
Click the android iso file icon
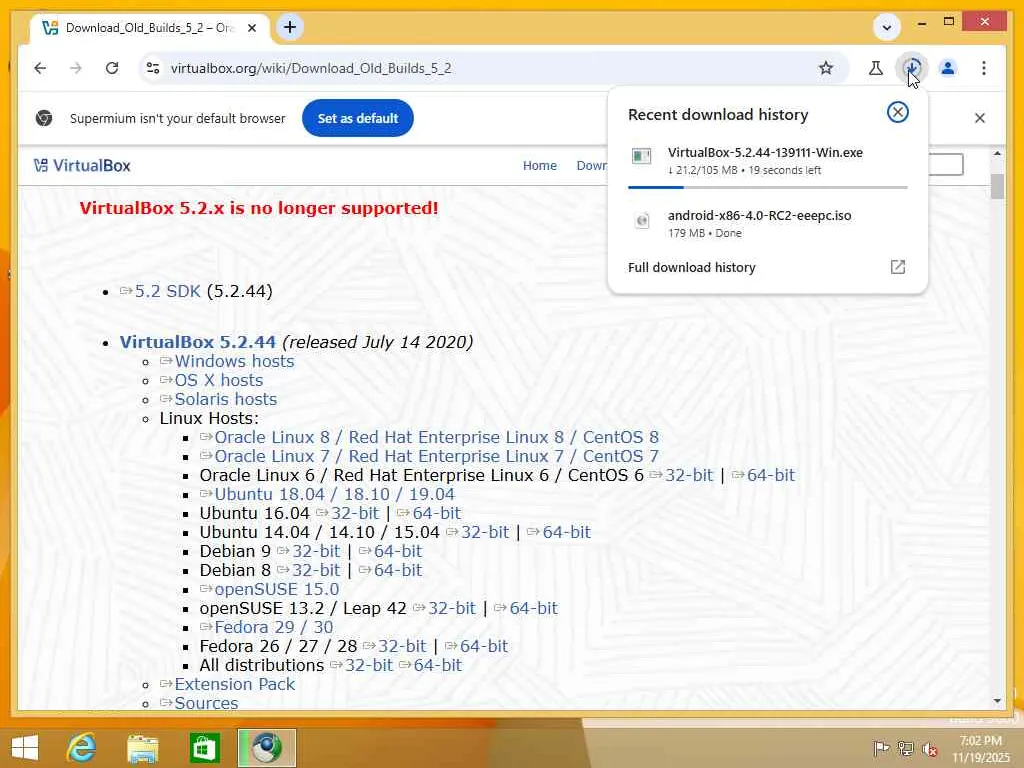[x=642, y=221]
